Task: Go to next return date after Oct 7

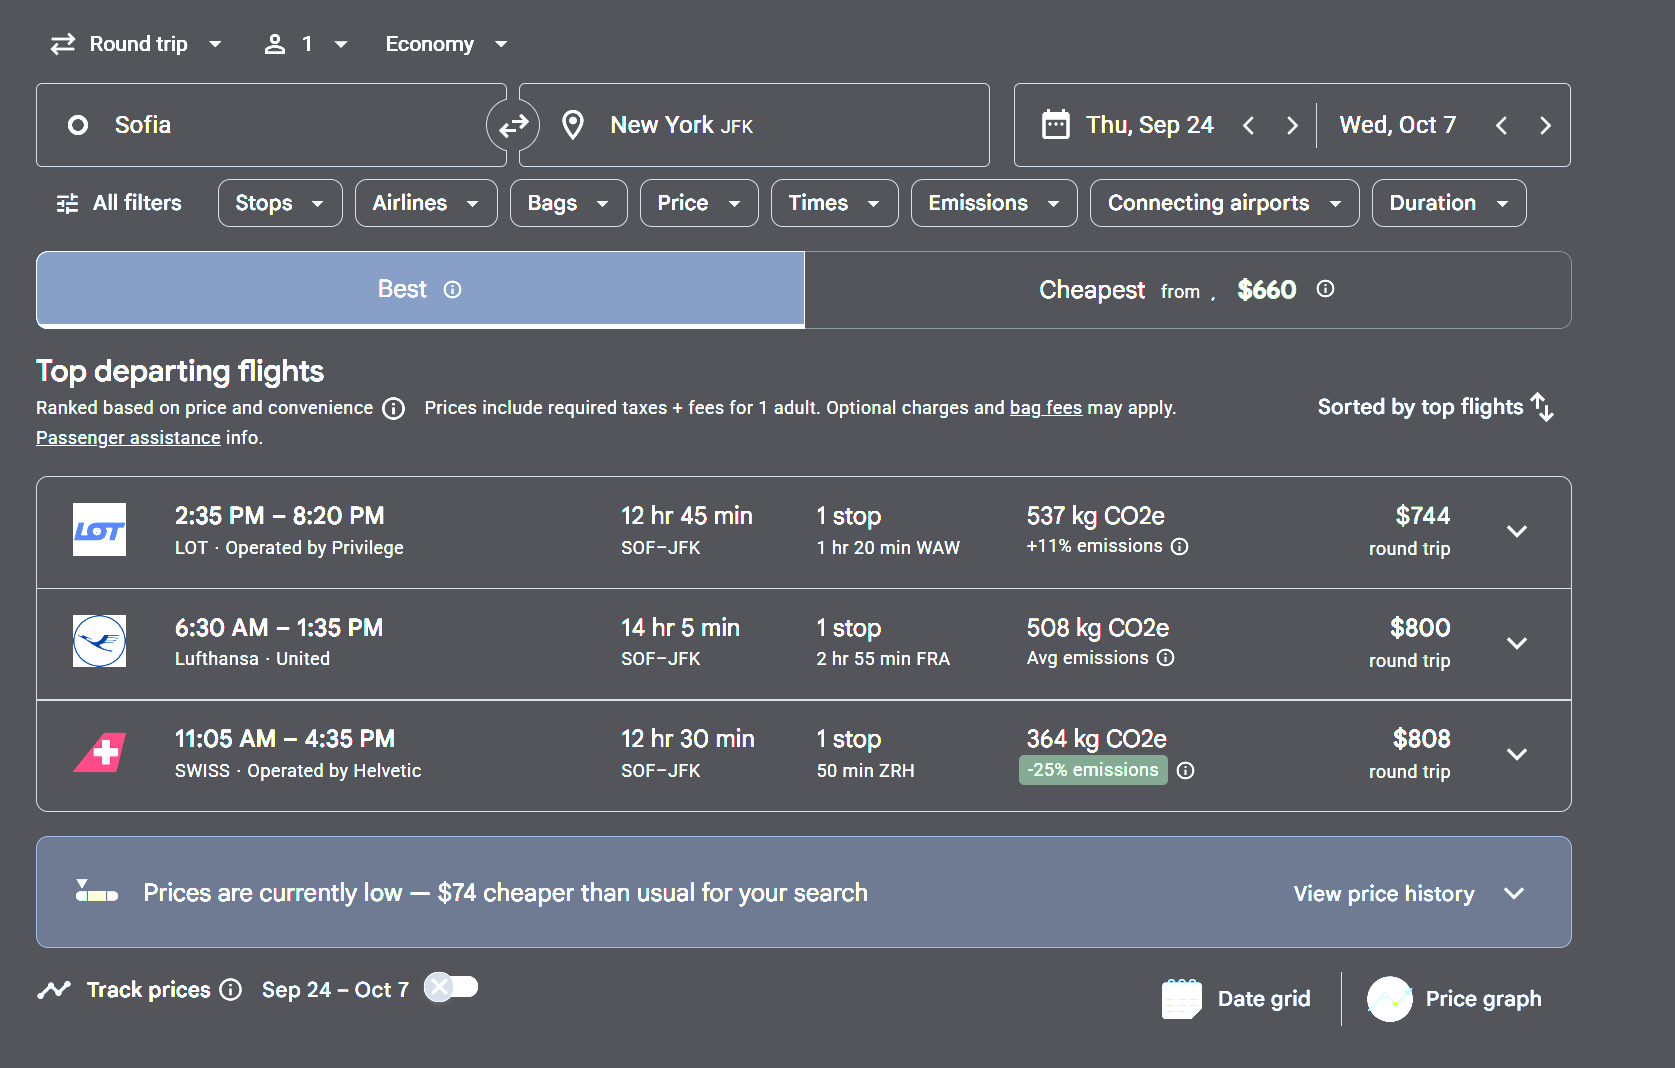Action: click(1545, 125)
